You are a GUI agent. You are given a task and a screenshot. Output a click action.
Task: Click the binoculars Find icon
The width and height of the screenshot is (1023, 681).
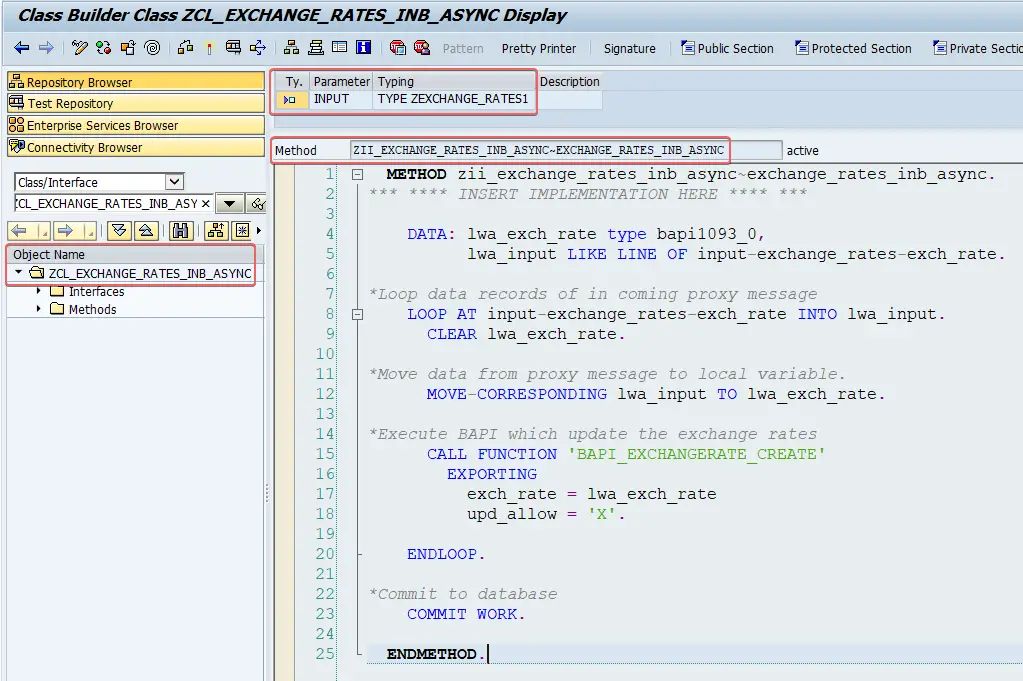point(181,230)
